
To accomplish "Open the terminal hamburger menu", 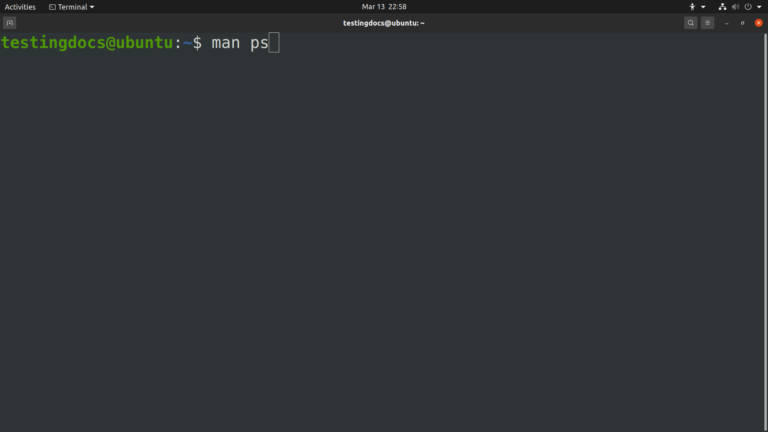I will pyautogui.click(x=707, y=22).
